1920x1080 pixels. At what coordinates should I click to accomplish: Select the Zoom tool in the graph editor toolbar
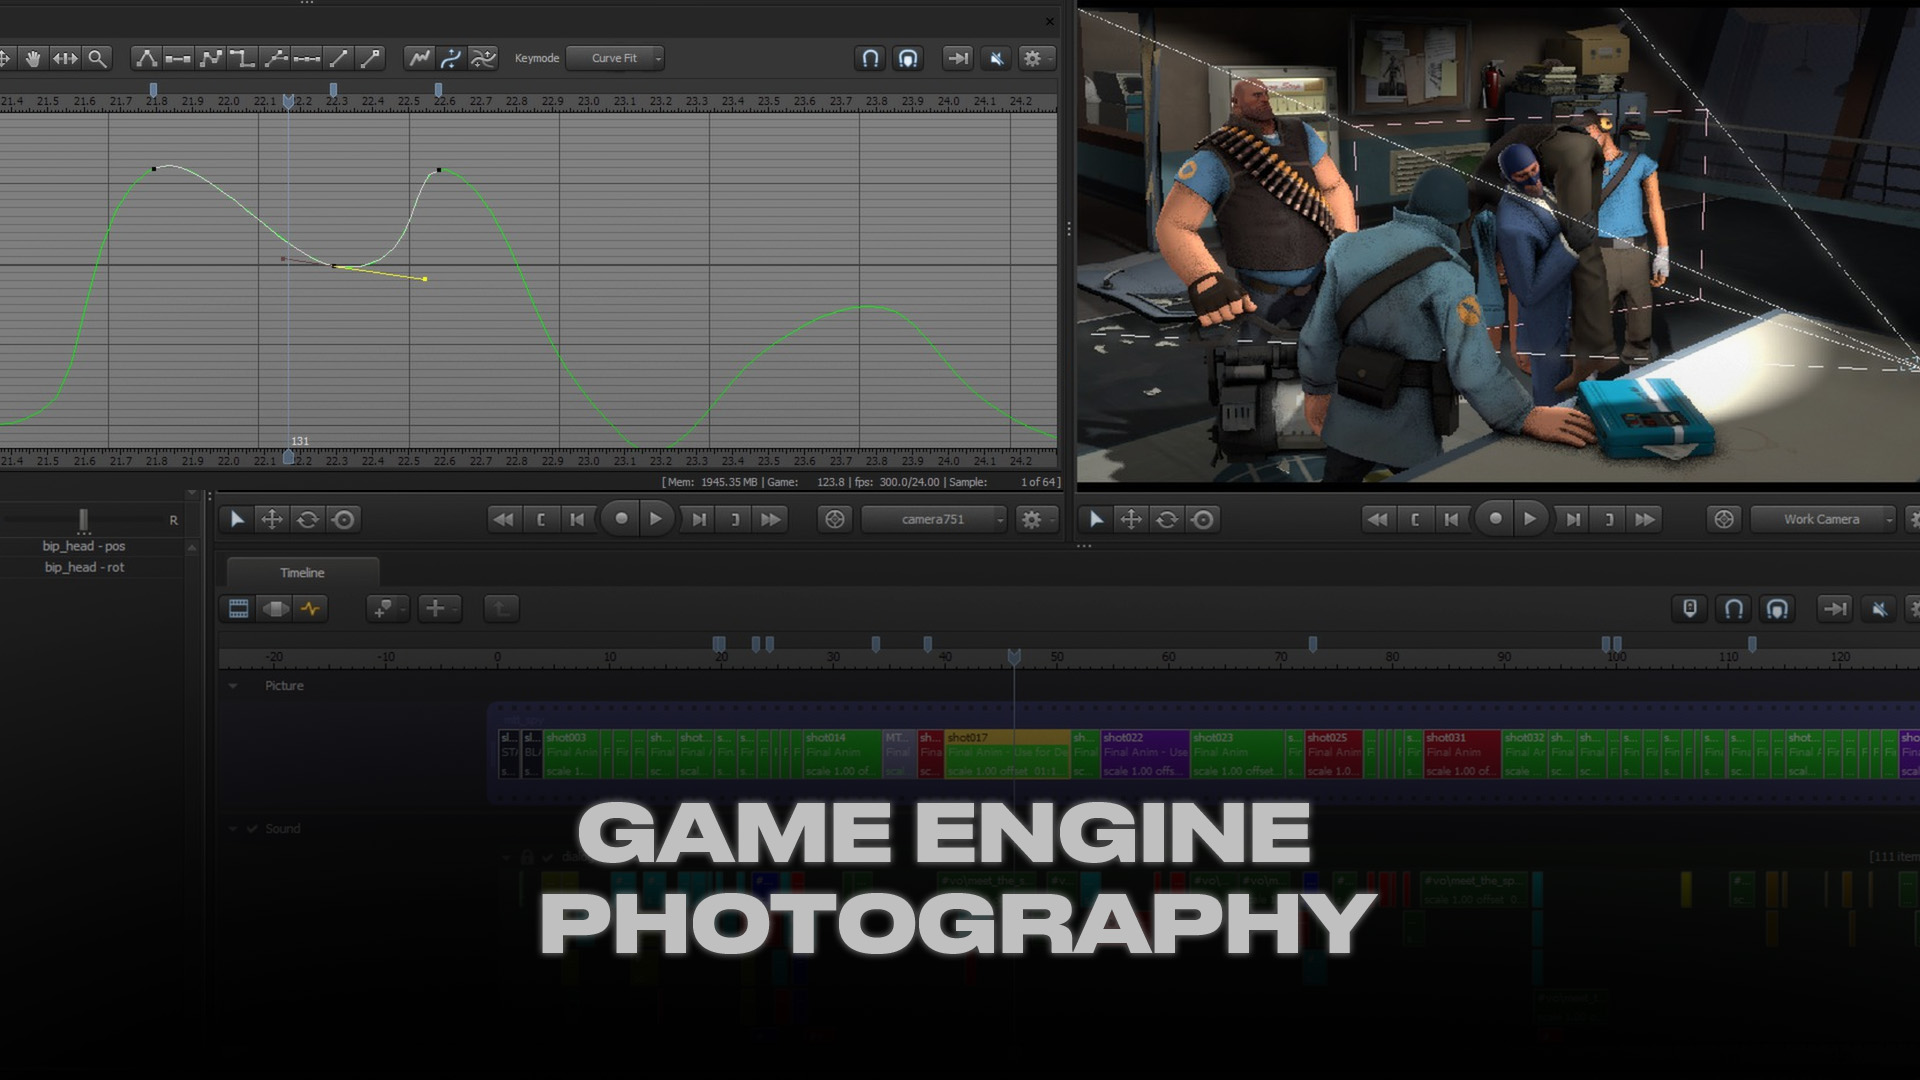tap(96, 58)
